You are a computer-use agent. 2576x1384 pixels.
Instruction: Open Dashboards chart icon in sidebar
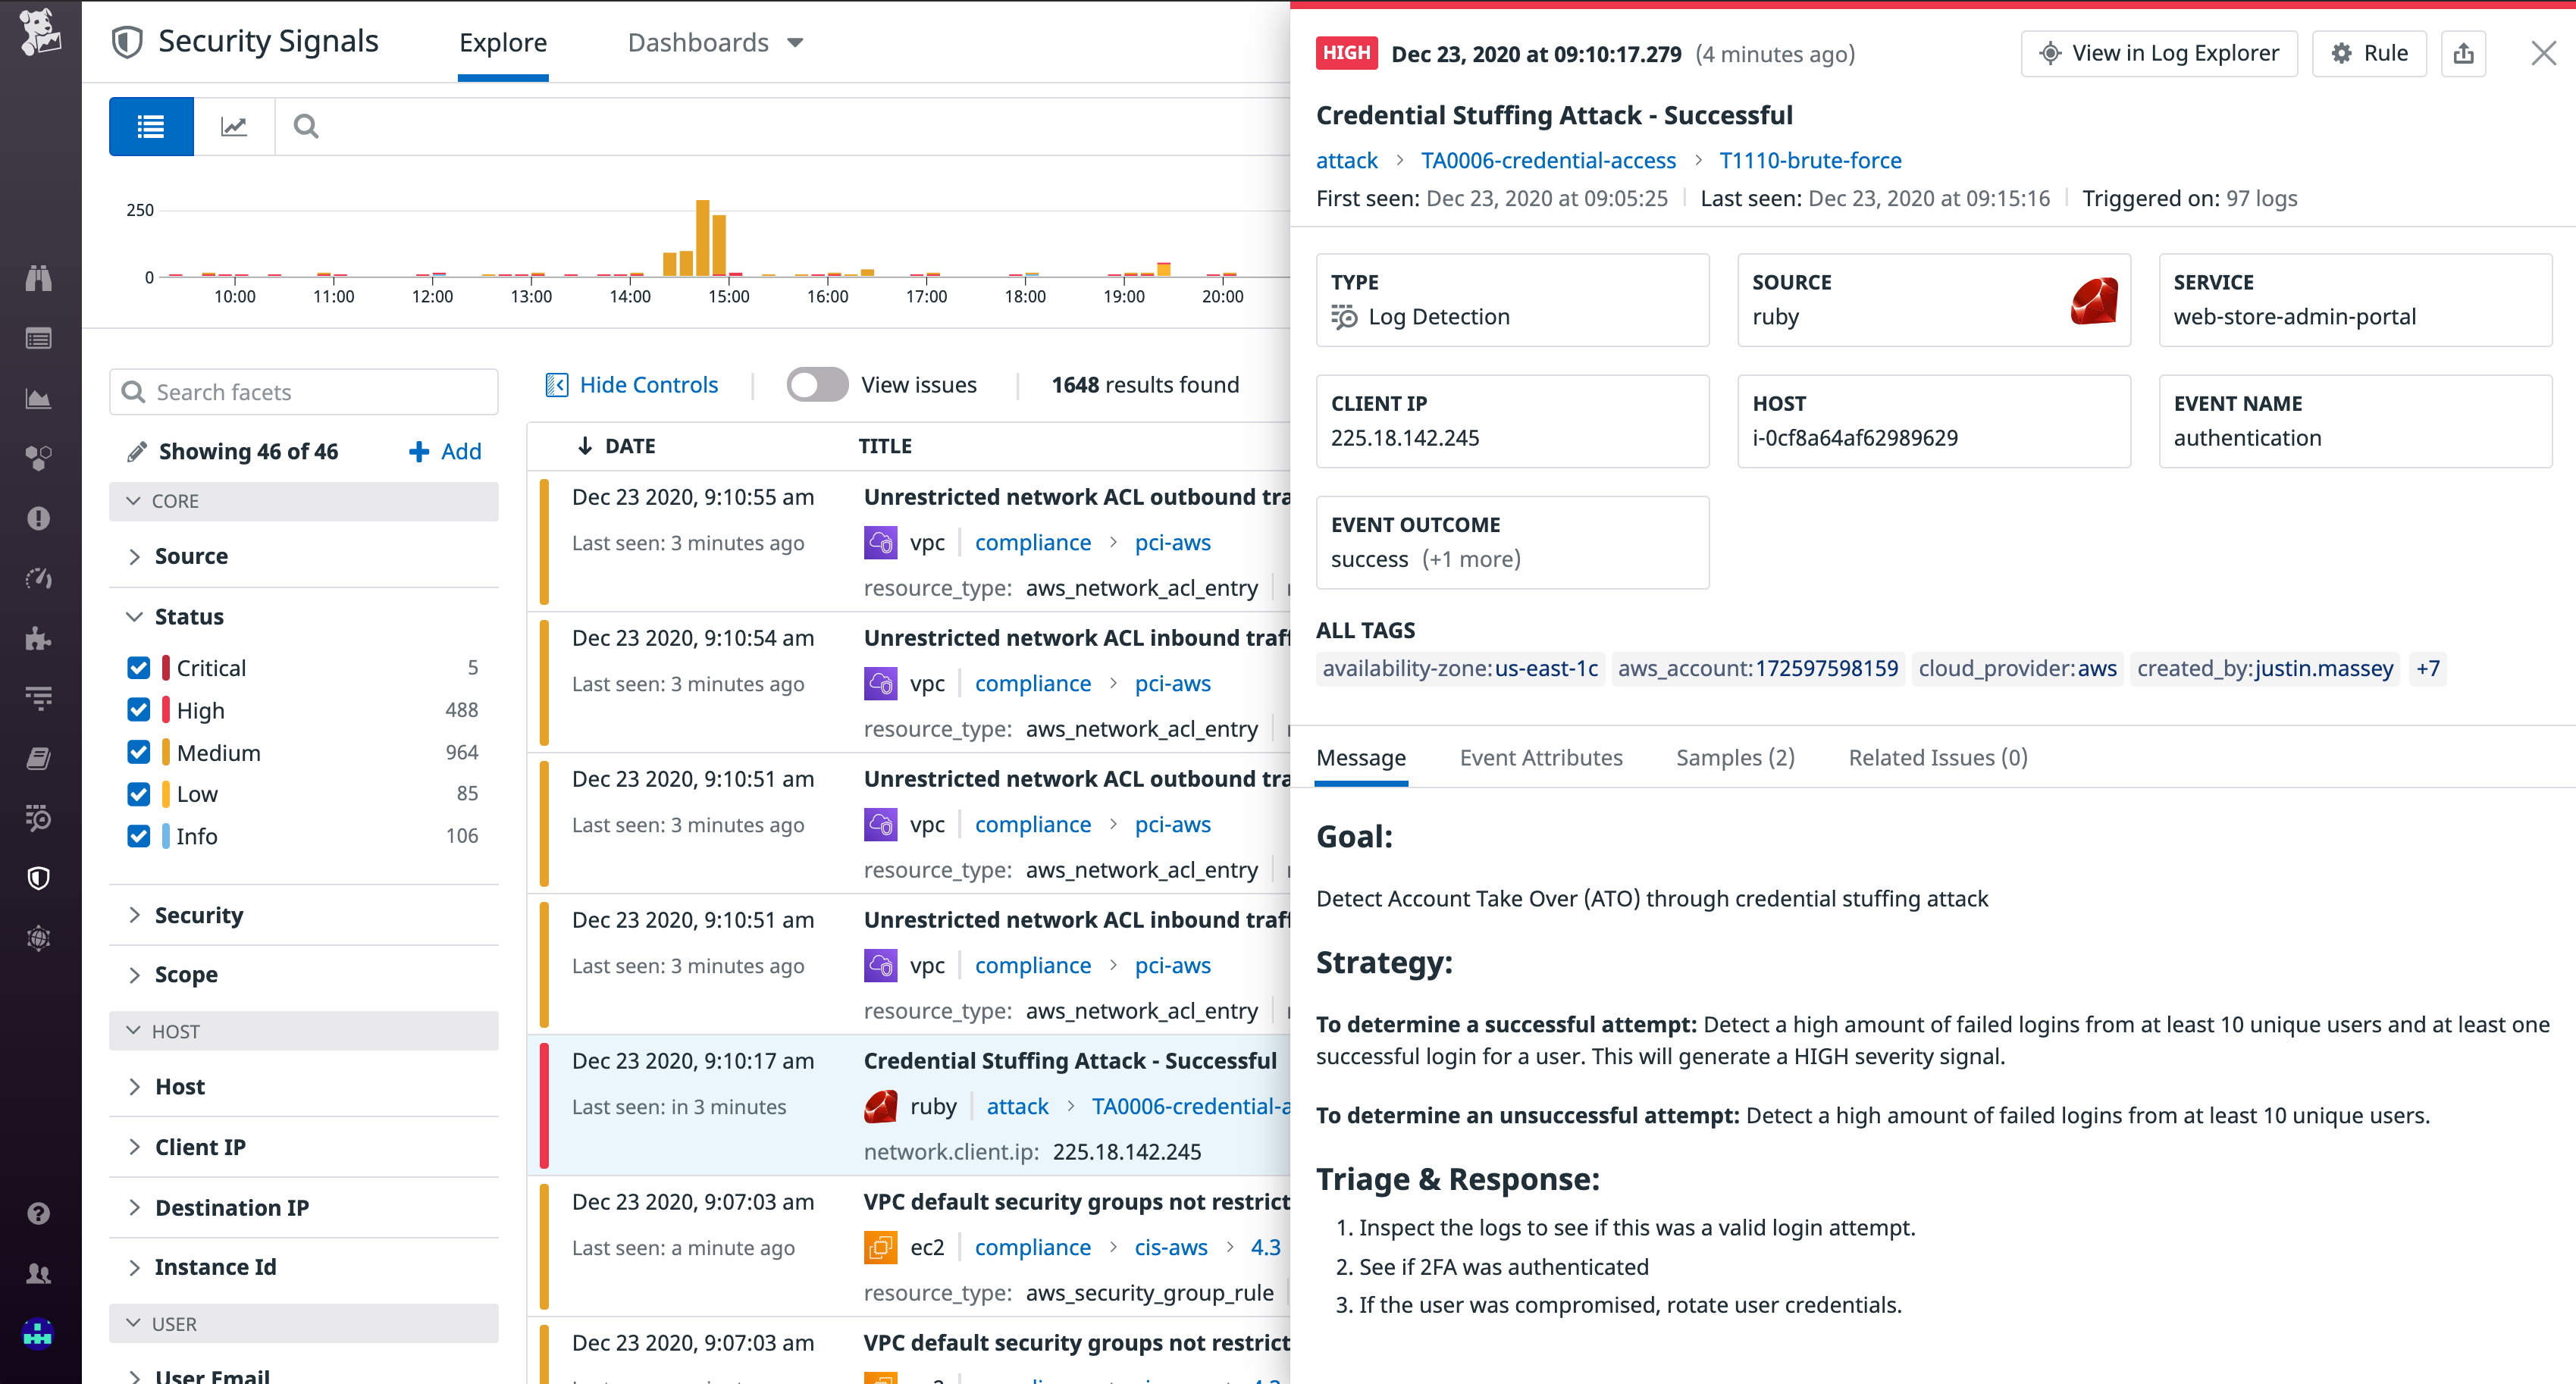[x=39, y=398]
